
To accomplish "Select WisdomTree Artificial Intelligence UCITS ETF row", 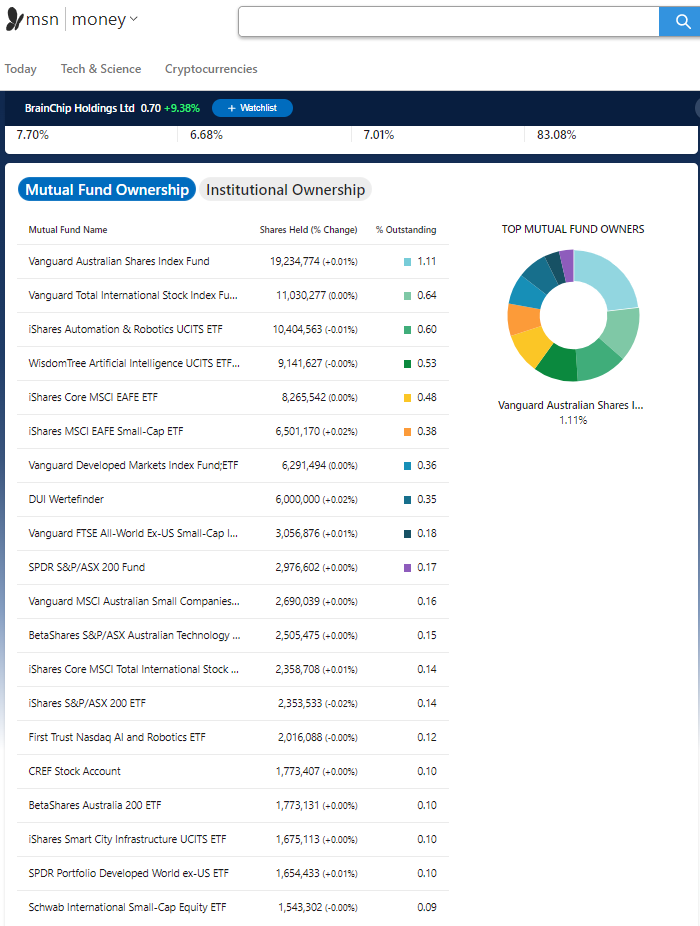I will pyautogui.click(x=233, y=363).
